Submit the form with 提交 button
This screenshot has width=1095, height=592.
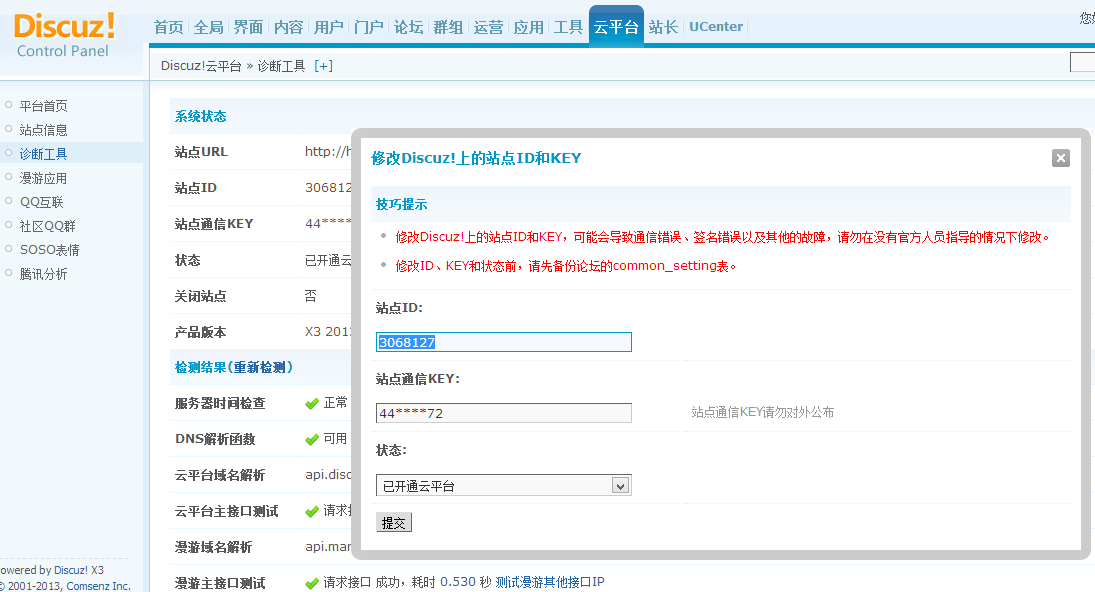[394, 522]
